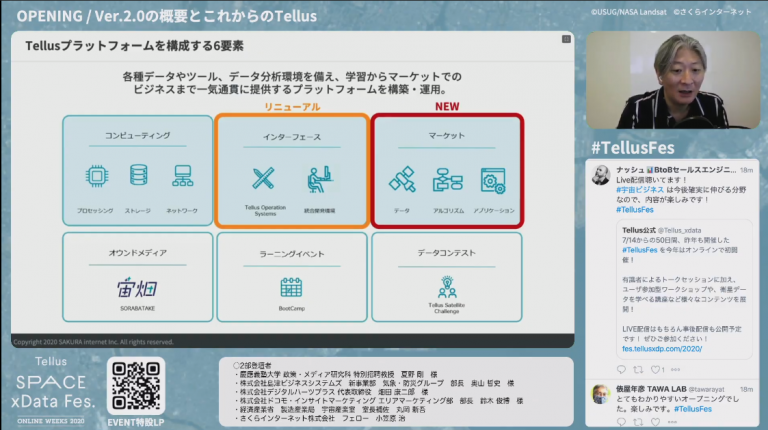This screenshot has width=768, height=430.
Task: Click the red NEW label
Action: coord(447,106)
